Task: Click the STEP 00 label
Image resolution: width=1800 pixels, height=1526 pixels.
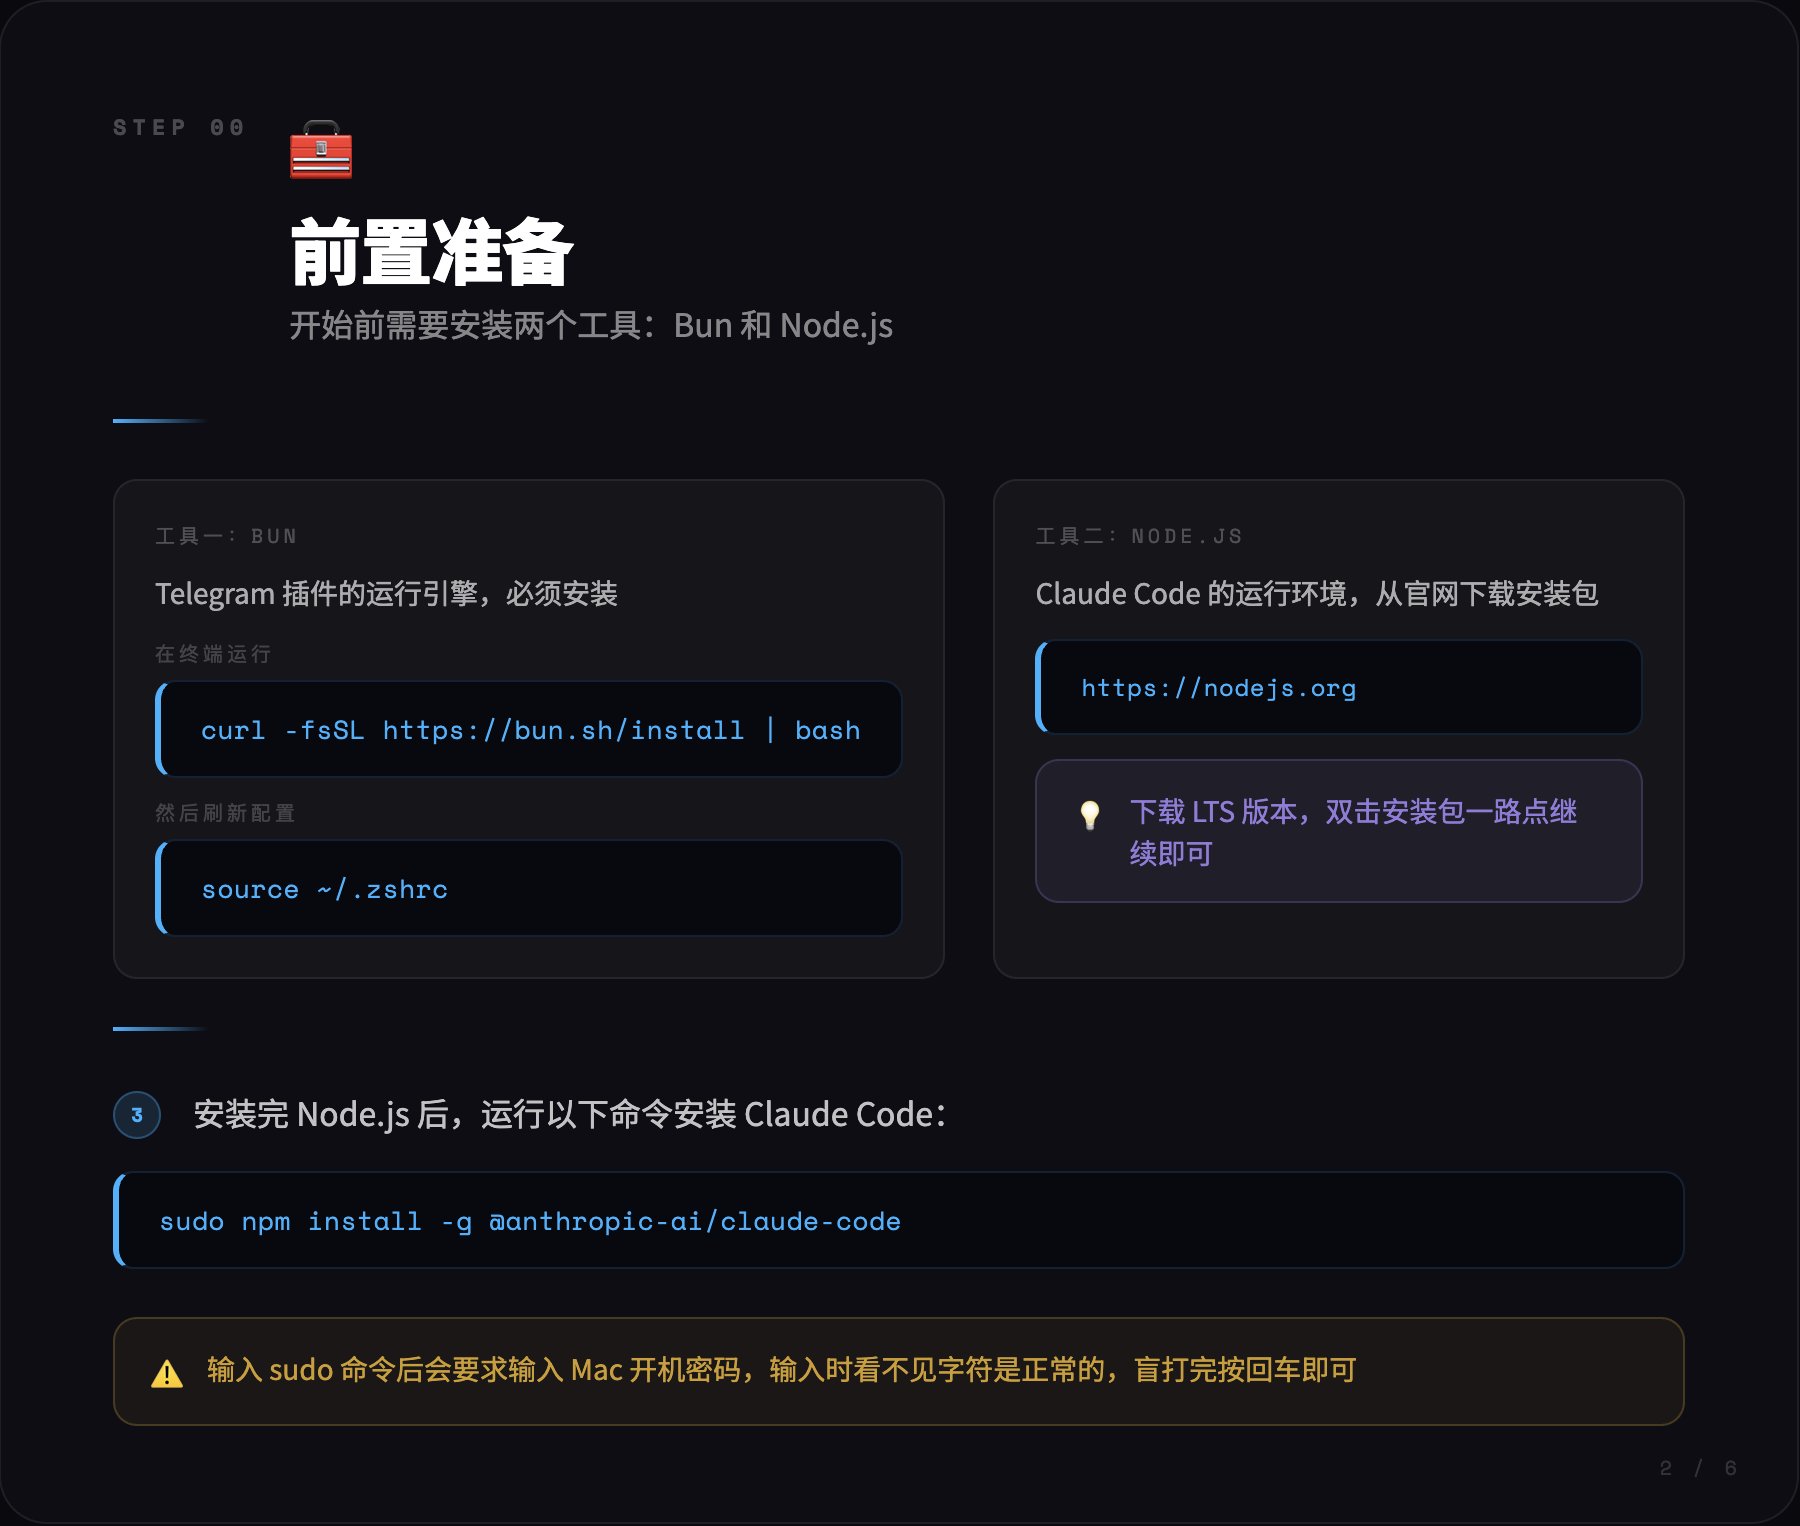Action: [179, 127]
